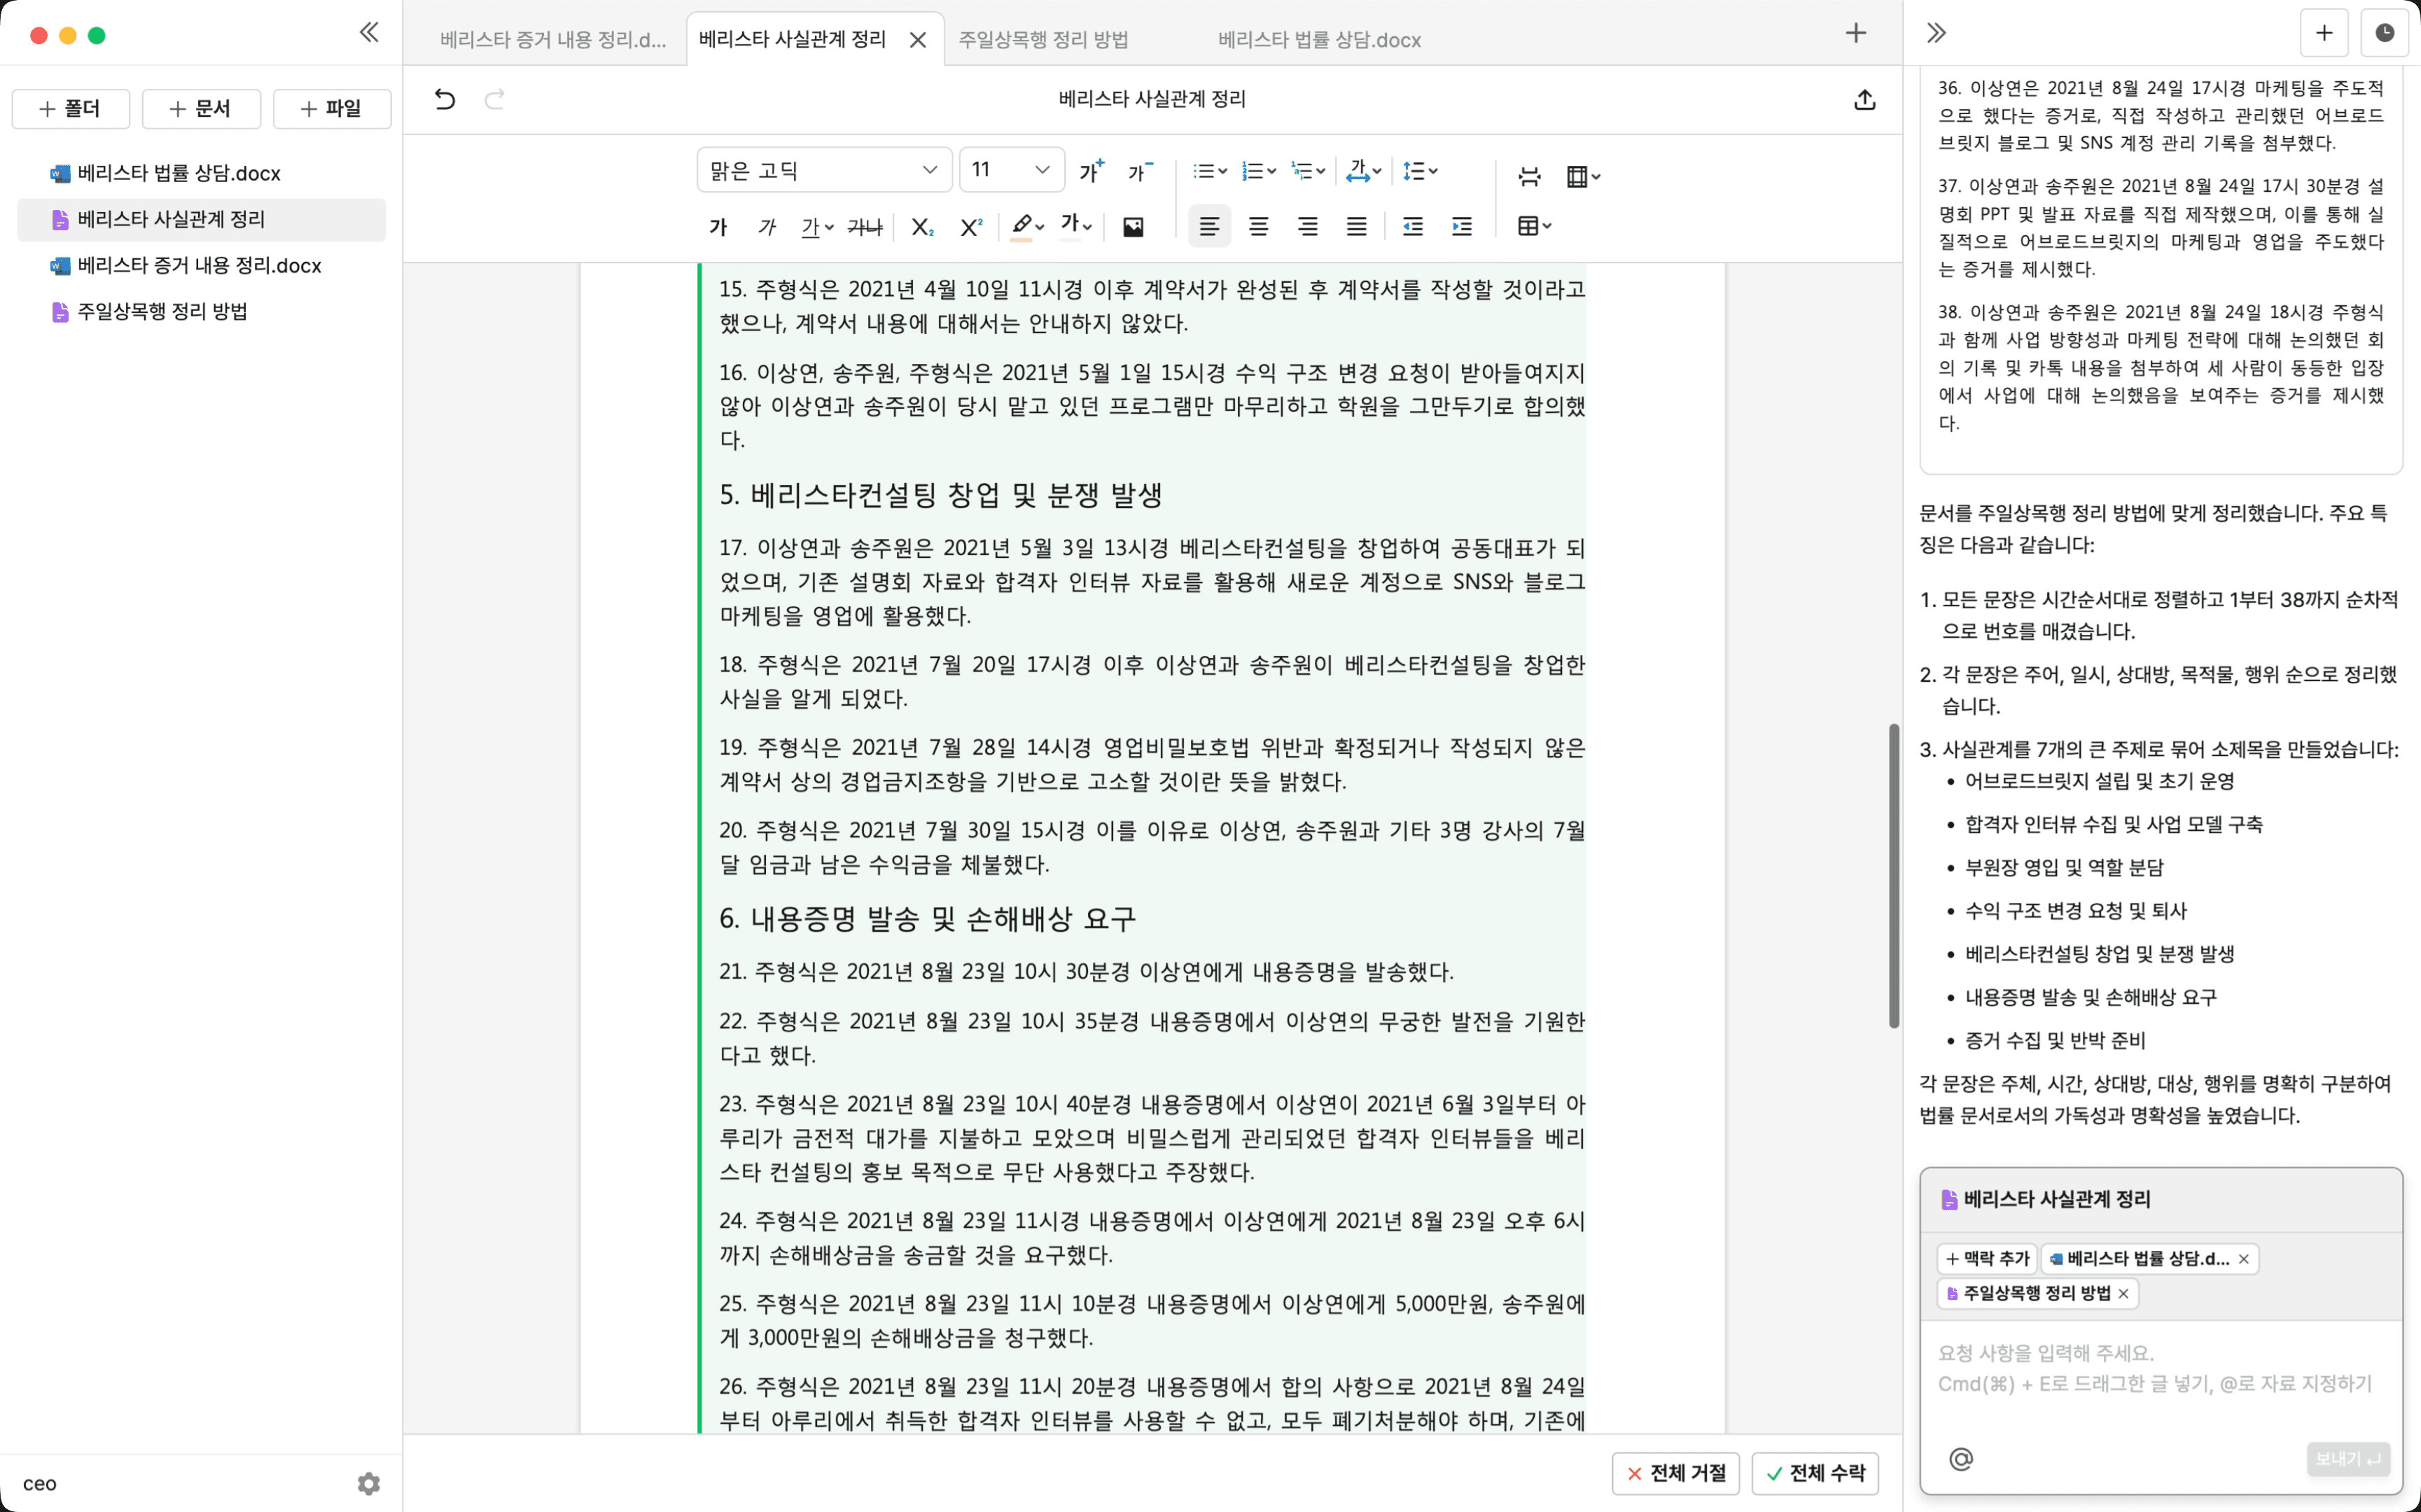Toggle subscript formatting
This screenshot has height=1512, width=2421.
click(922, 227)
